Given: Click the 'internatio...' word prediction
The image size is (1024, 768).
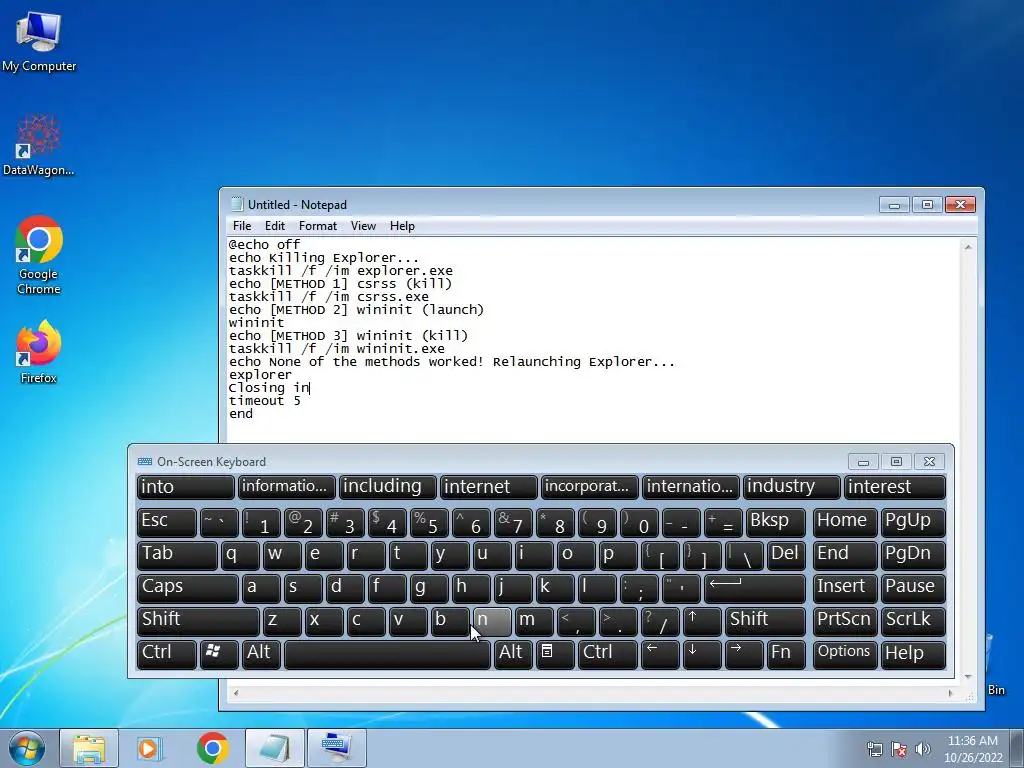Looking at the screenshot, I should click(690, 487).
